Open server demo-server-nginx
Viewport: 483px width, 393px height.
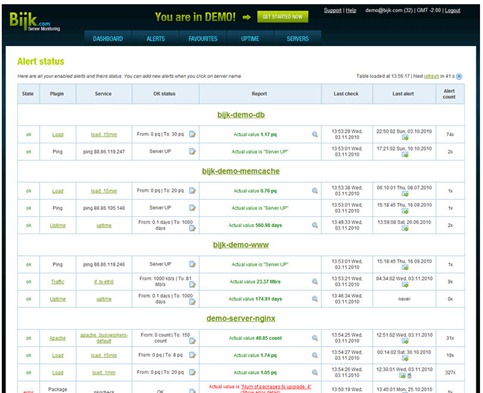(x=241, y=318)
